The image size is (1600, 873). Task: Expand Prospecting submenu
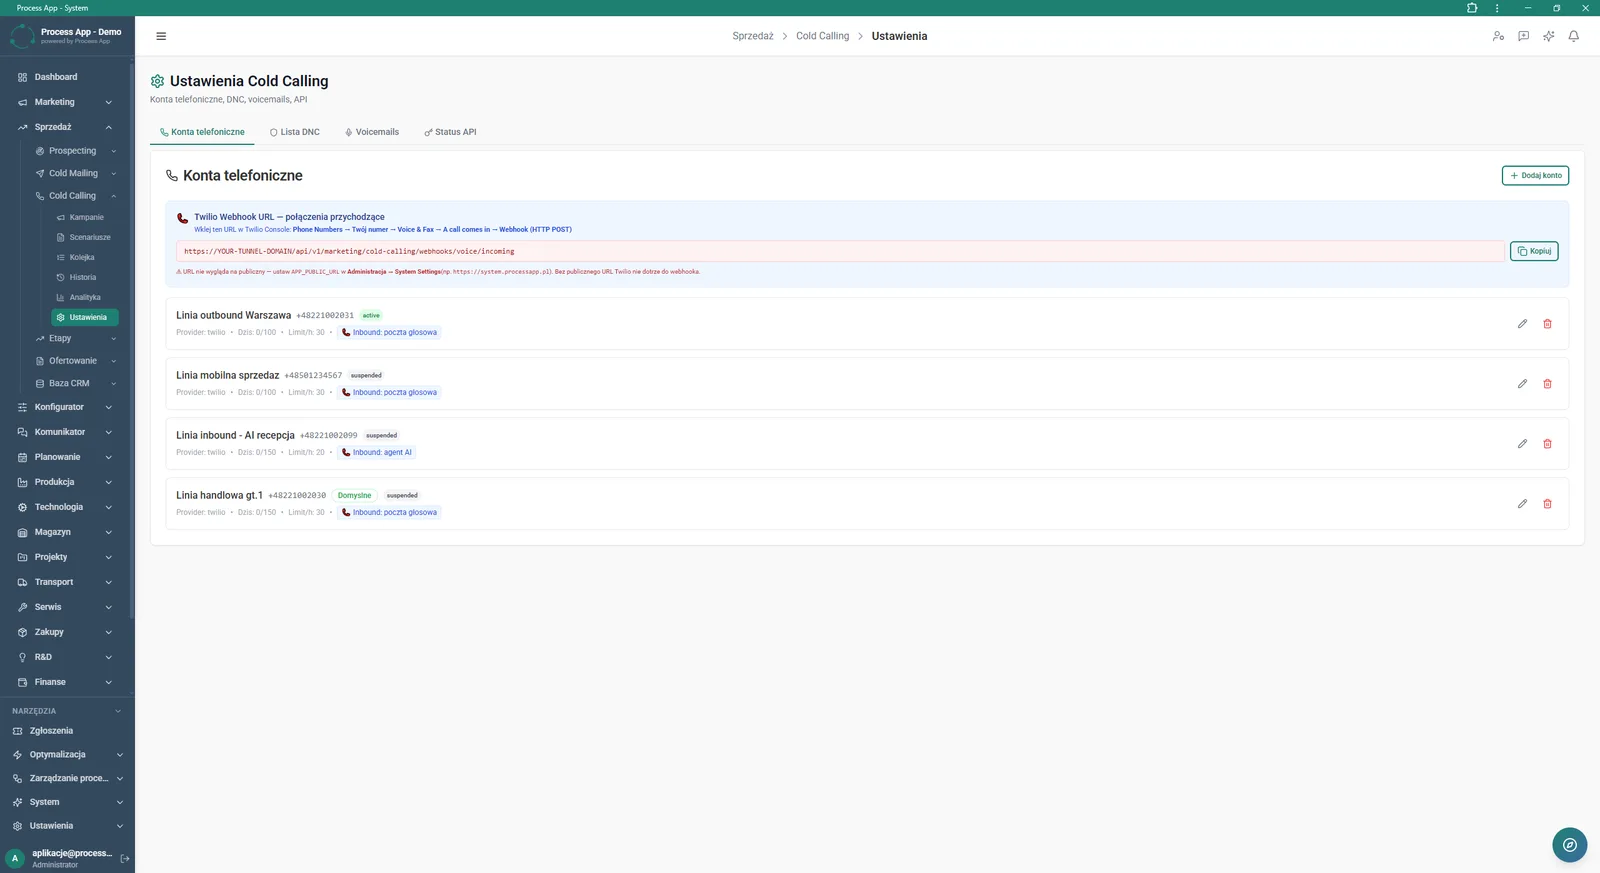click(x=76, y=151)
